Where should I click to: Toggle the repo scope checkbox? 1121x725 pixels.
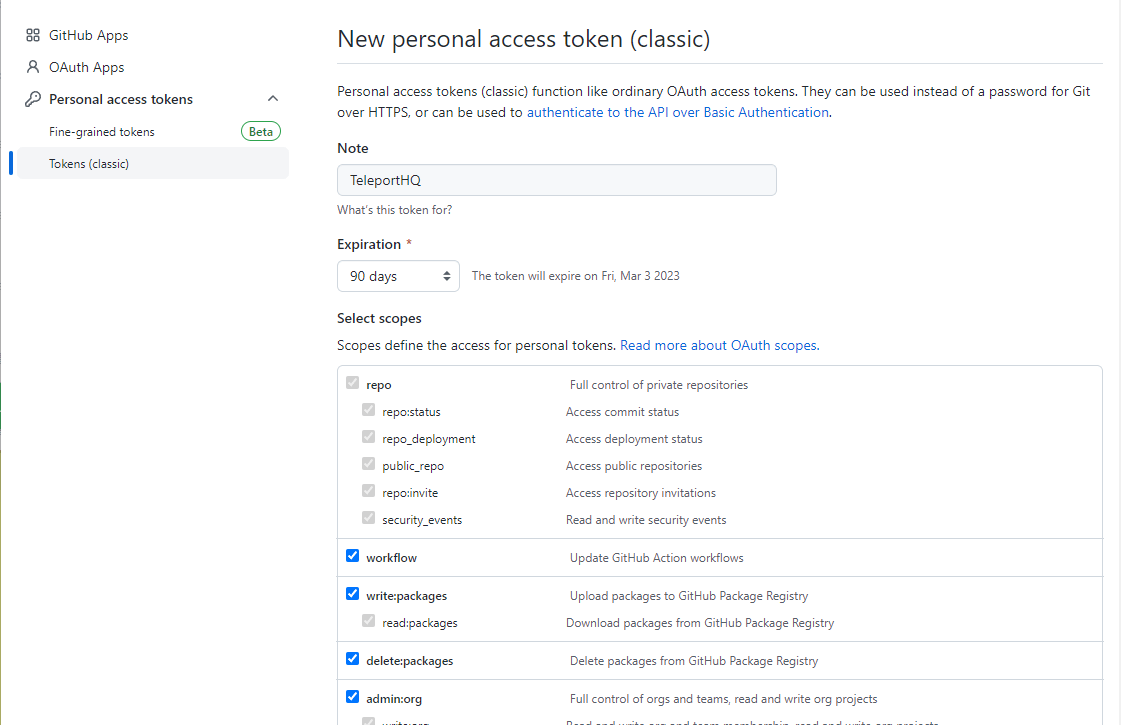click(x=352, y=383)
